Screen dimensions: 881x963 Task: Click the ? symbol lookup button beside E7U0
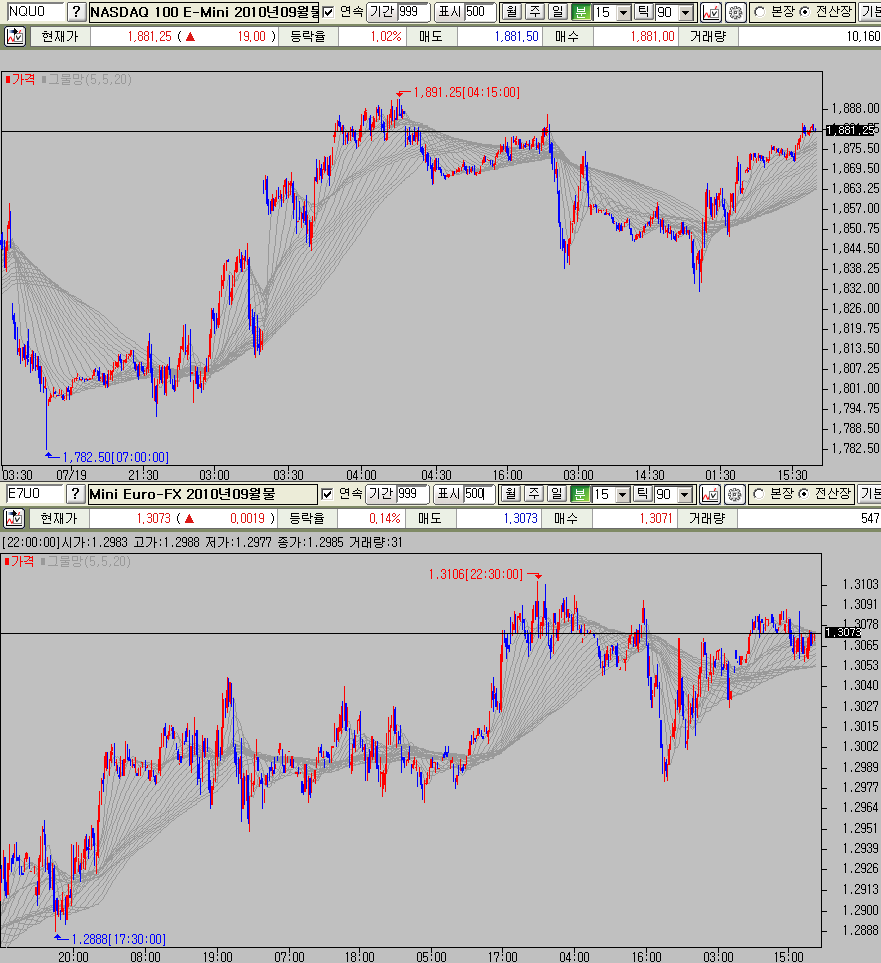pos(75,494)
